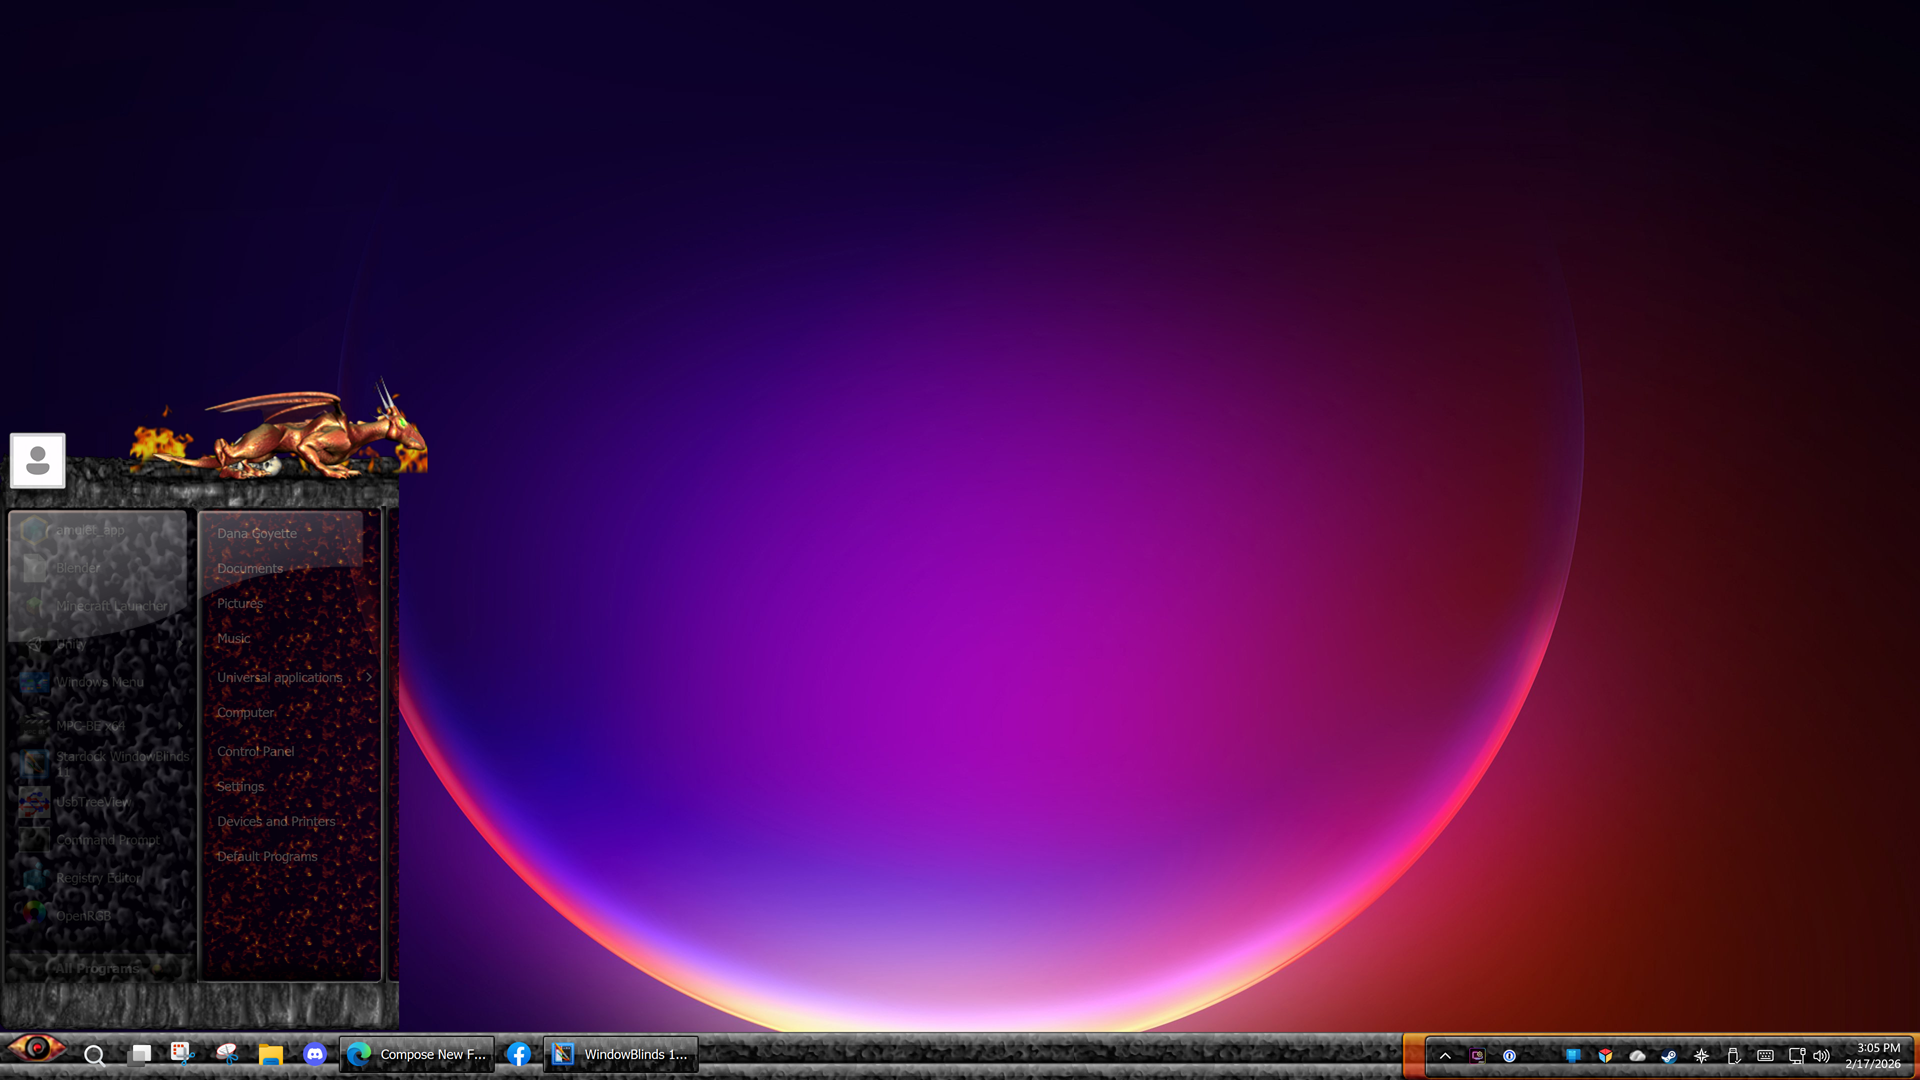Launch the Facebook taskbar icon
This screenshot has width=1920, height=1080.
(518, 1054)
